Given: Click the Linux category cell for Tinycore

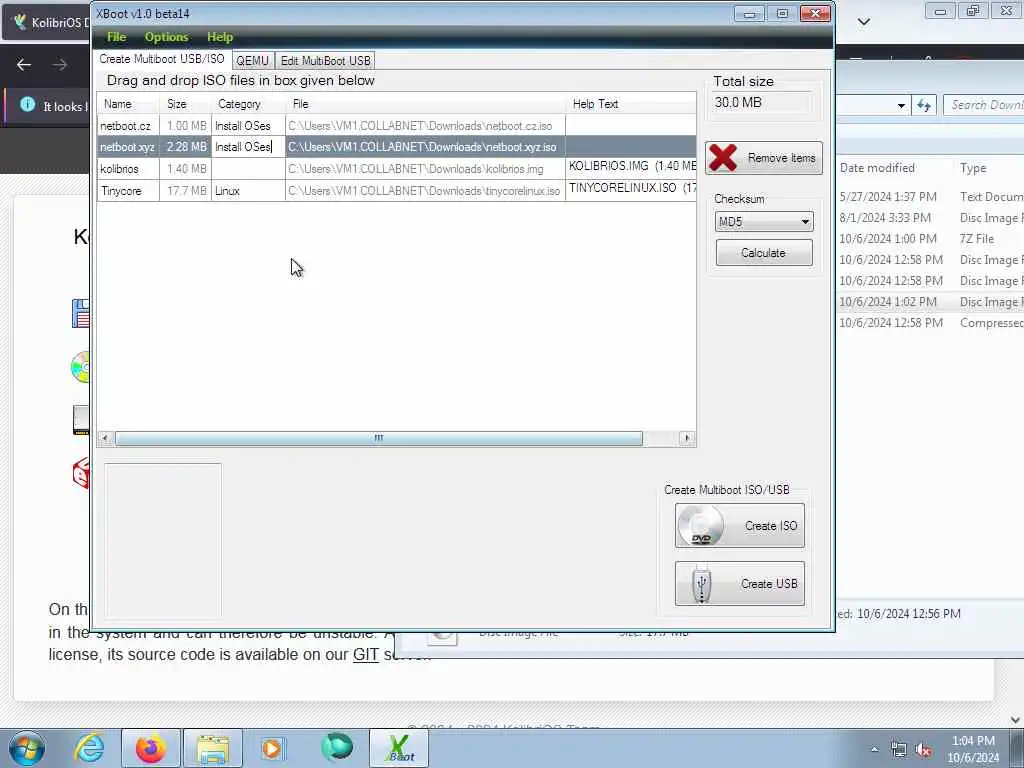Looking at the screenshot, I should point(248,191).
